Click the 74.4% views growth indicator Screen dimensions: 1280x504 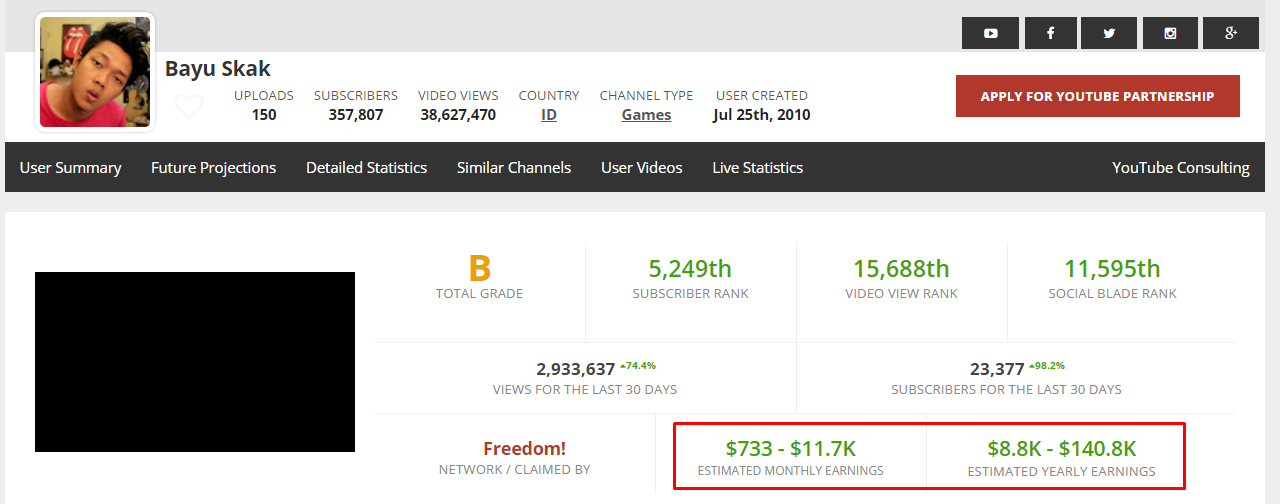(638, 365)
